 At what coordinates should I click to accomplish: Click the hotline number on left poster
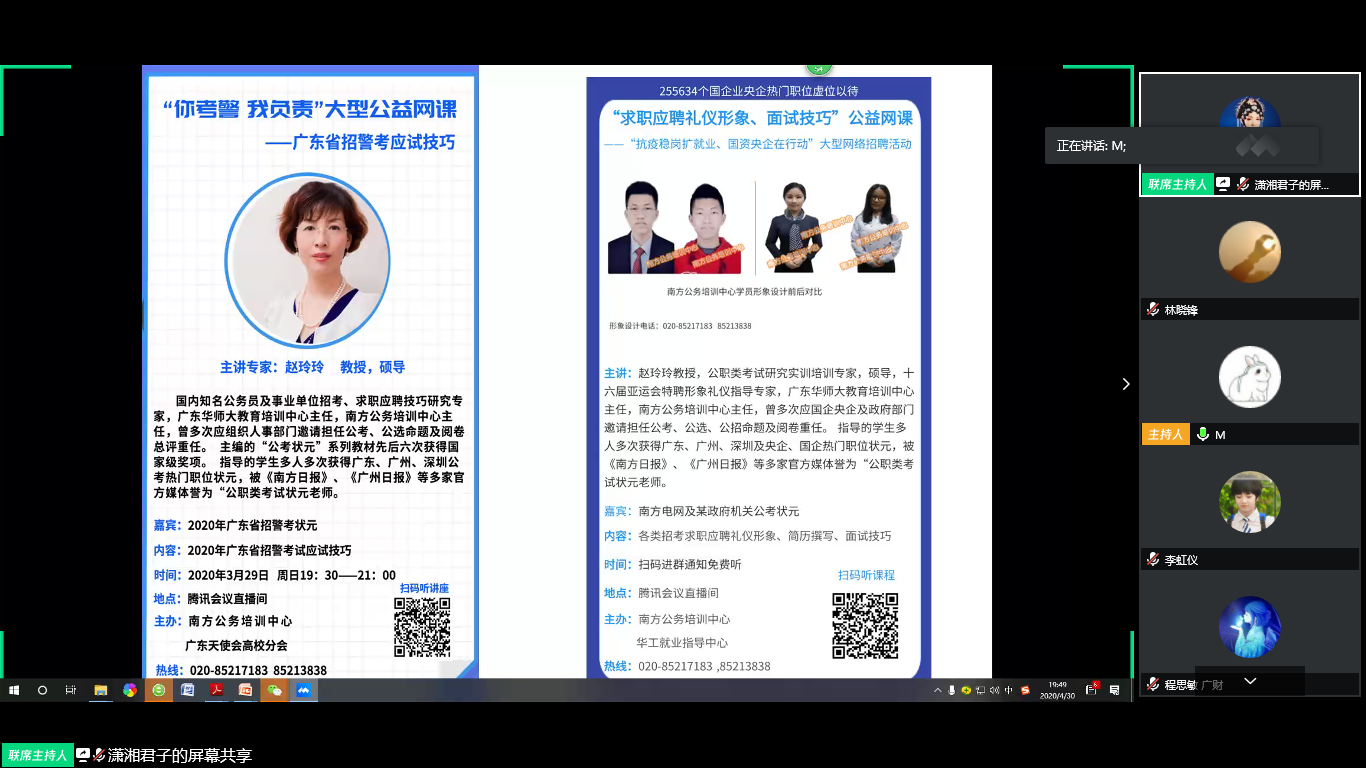pos(258,670)
